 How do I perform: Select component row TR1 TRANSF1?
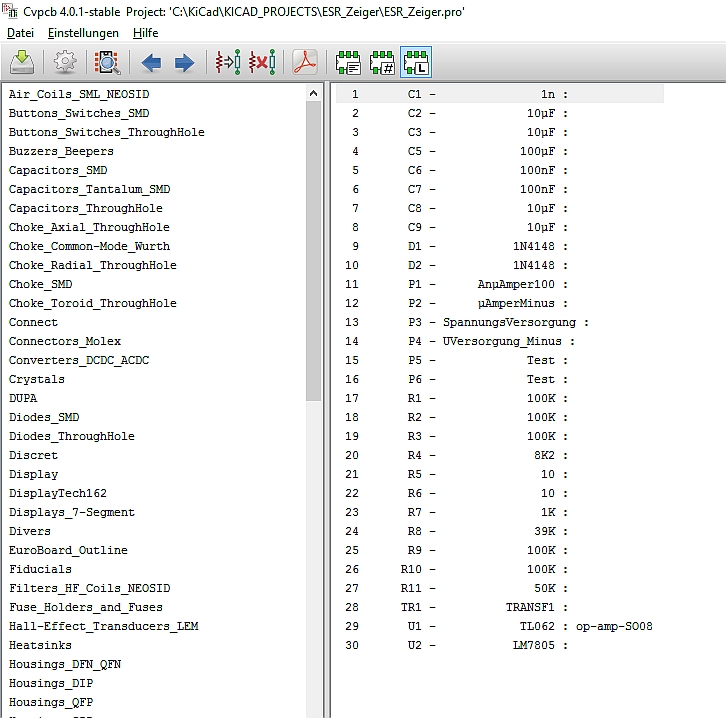[x=500, y=607]
